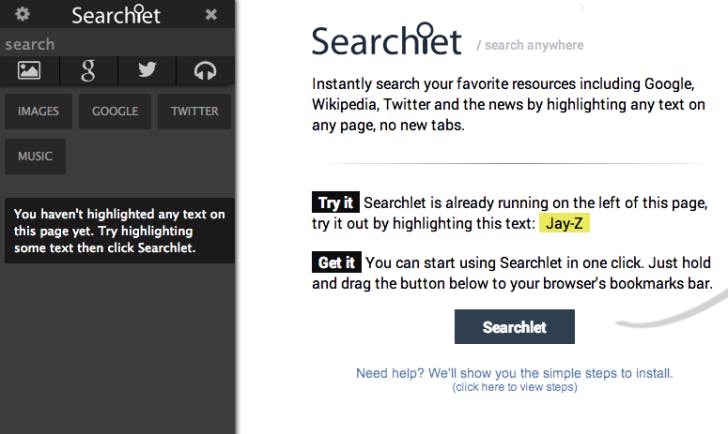Screen dimensions: 728x434
Task: Click the MUSIC resource button
Action: tap(35, 156)
